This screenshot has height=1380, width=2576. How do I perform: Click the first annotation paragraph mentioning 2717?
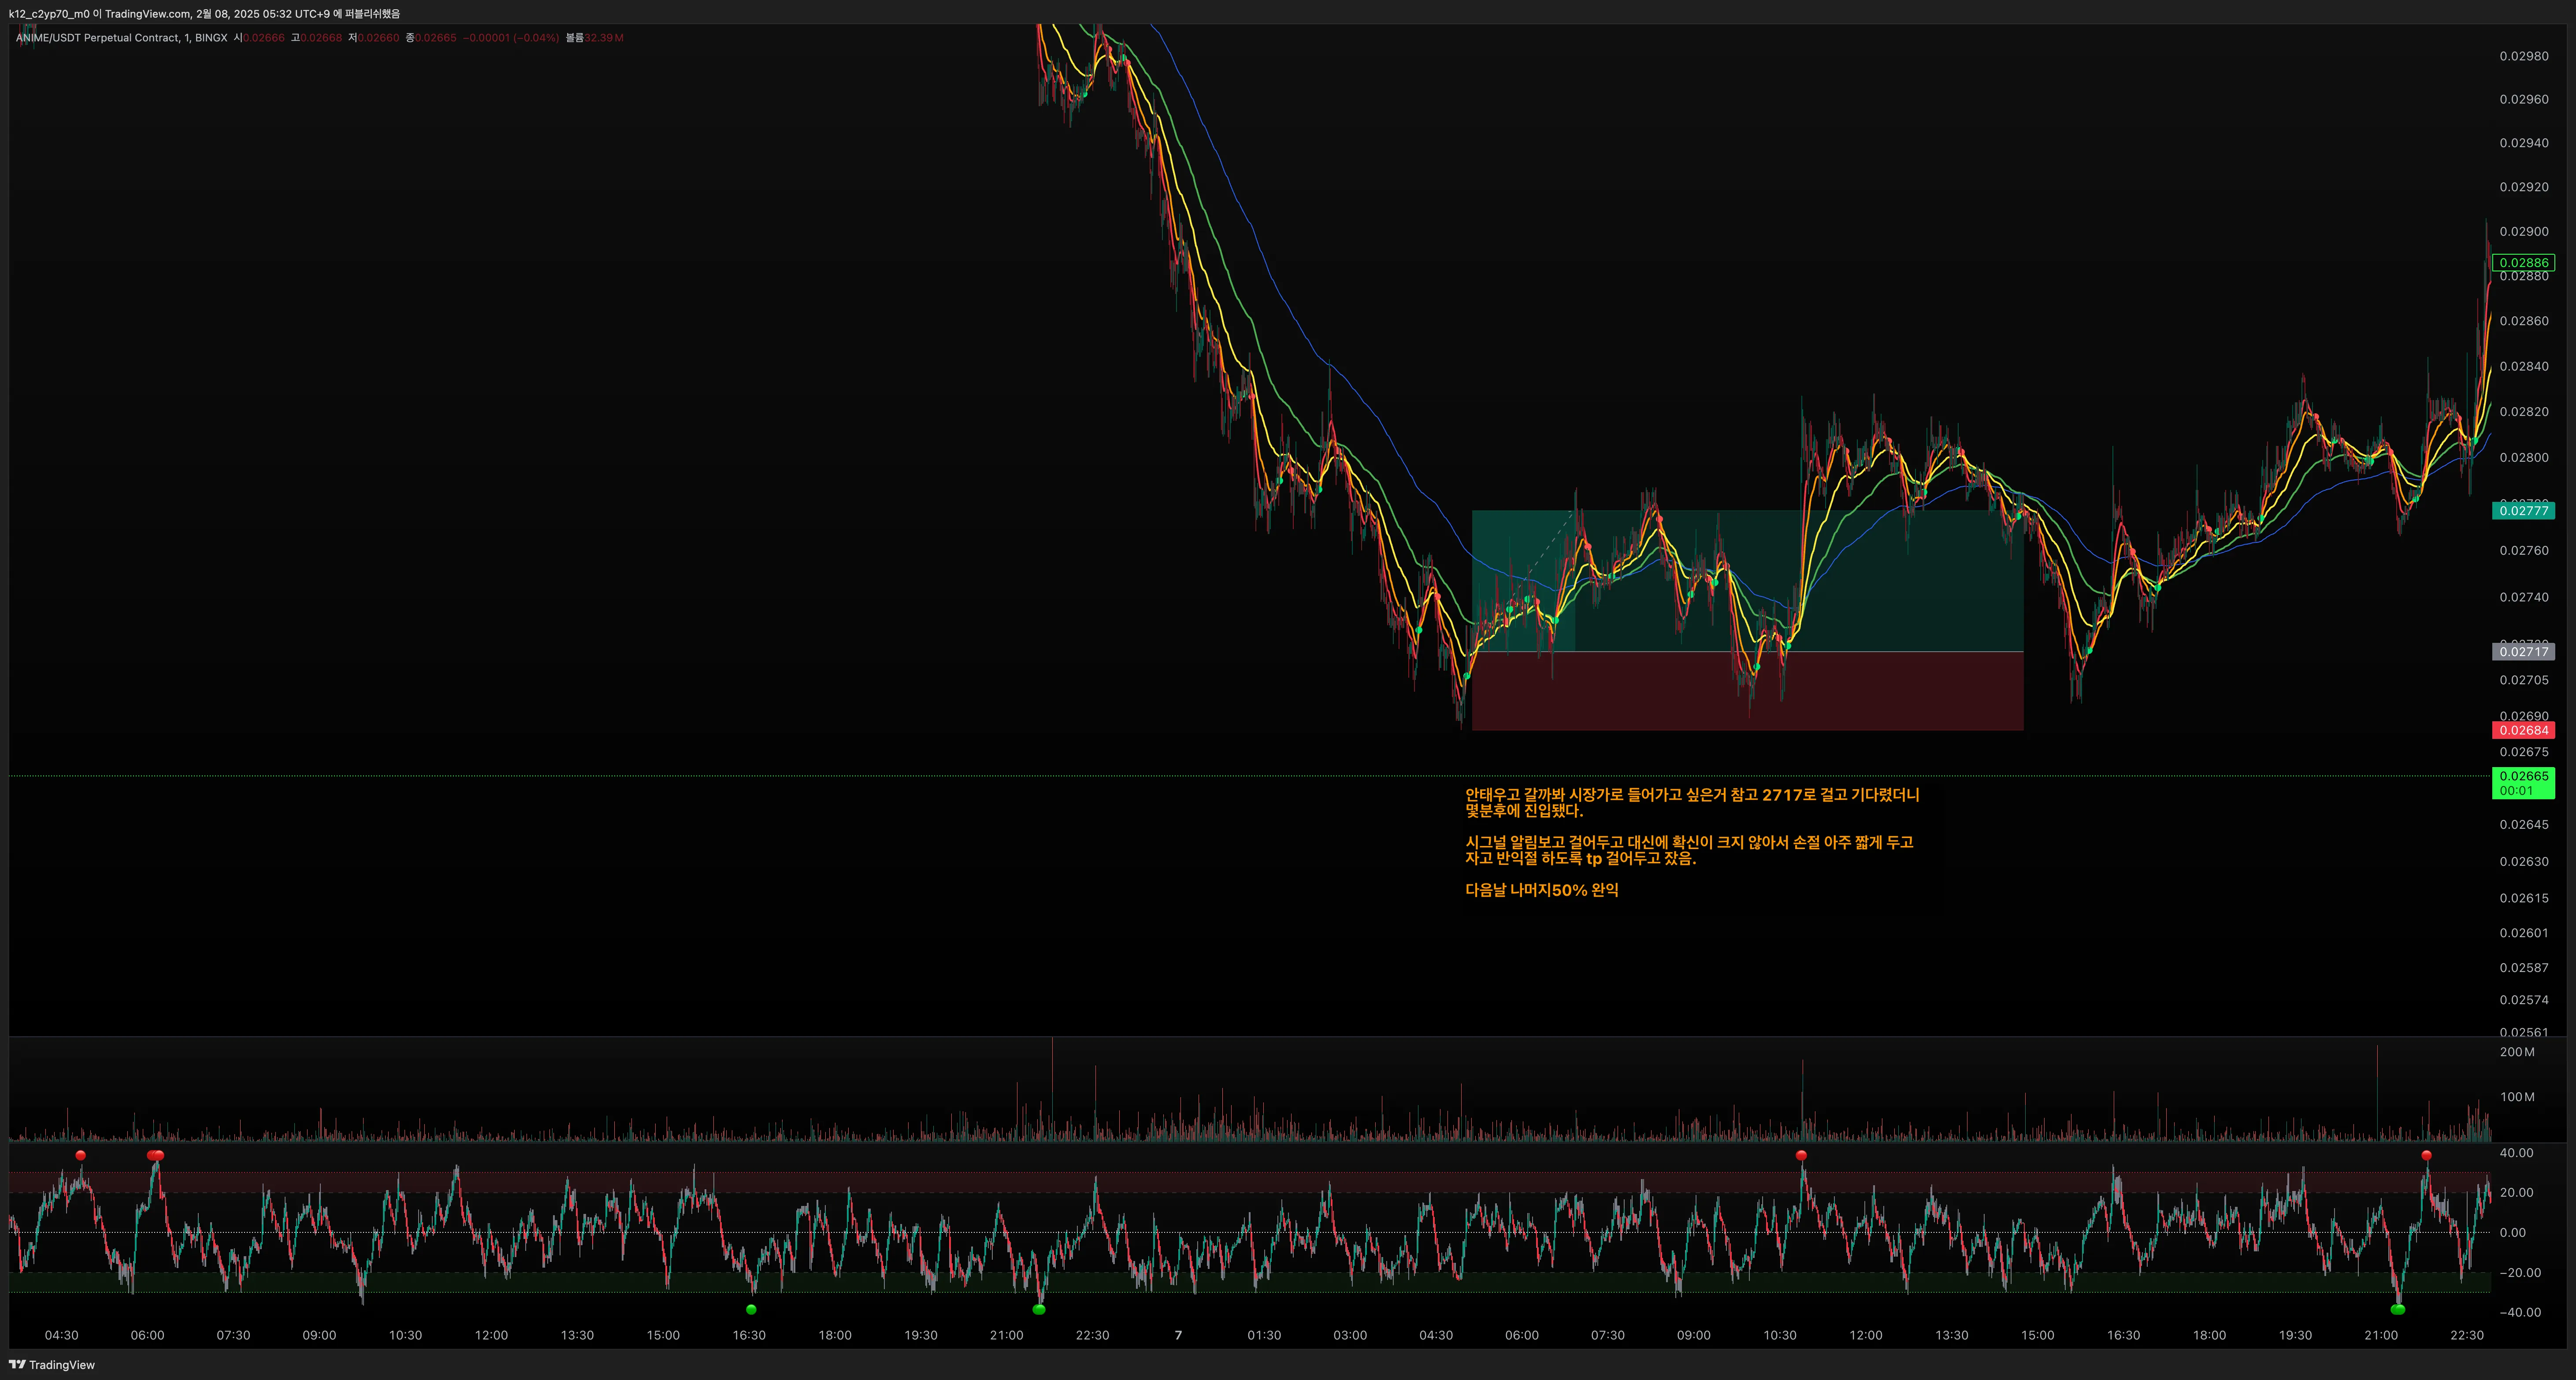tap(1692, 803)
